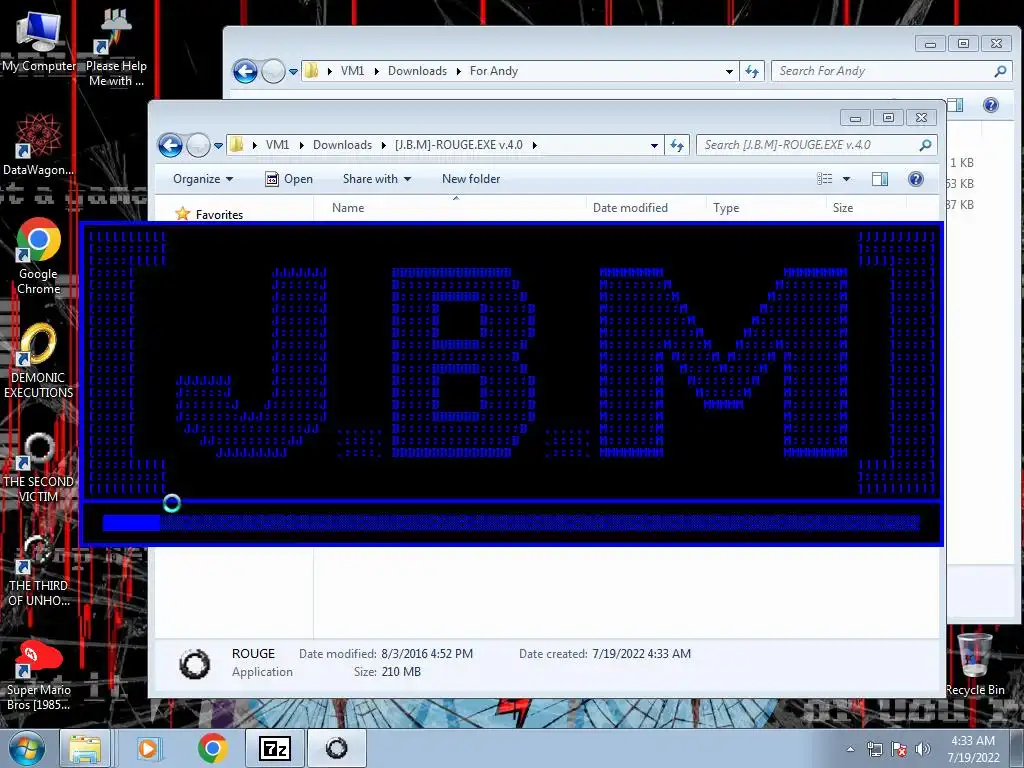Click the ROUGE application icon in the details pane
This screenshot has height=768, width=1024.
[195, 664]
